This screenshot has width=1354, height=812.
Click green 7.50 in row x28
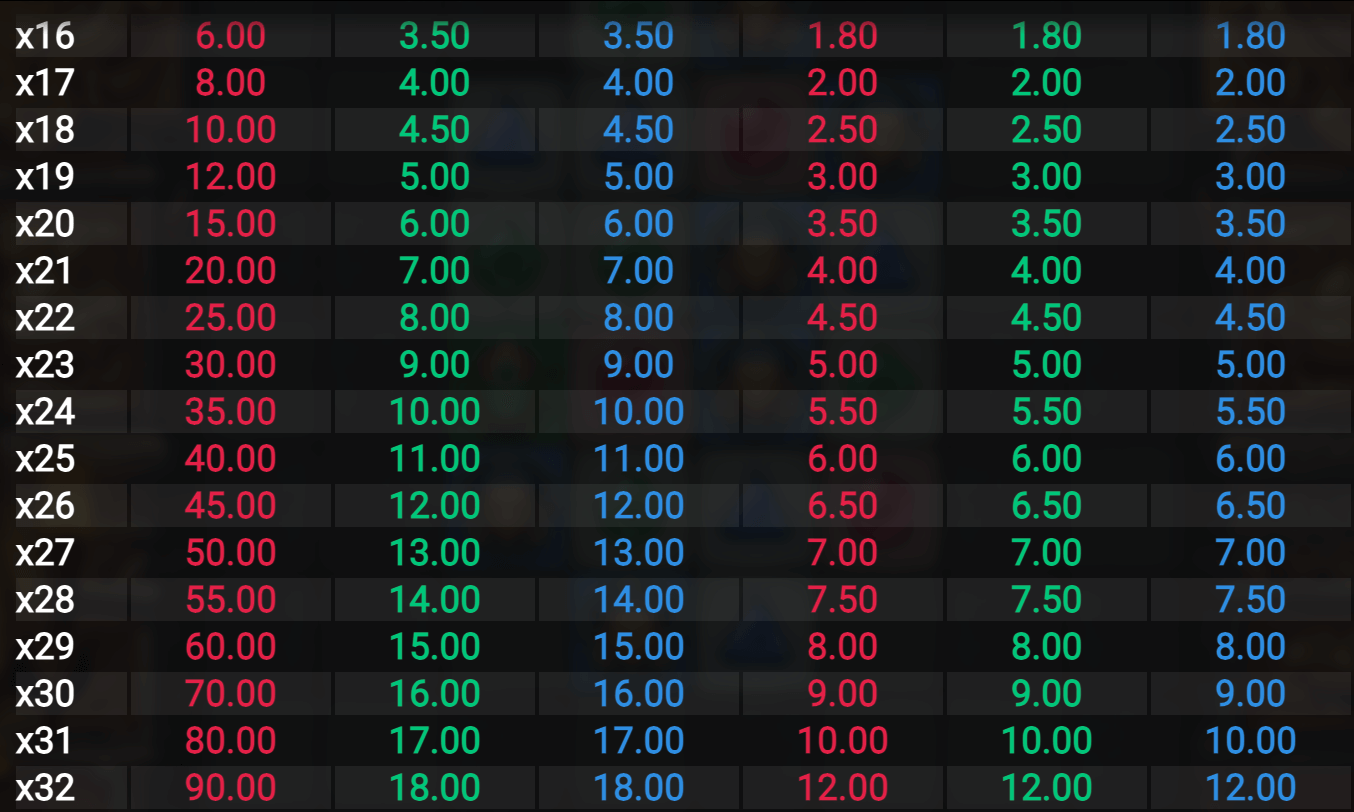tap(1047, 600)
